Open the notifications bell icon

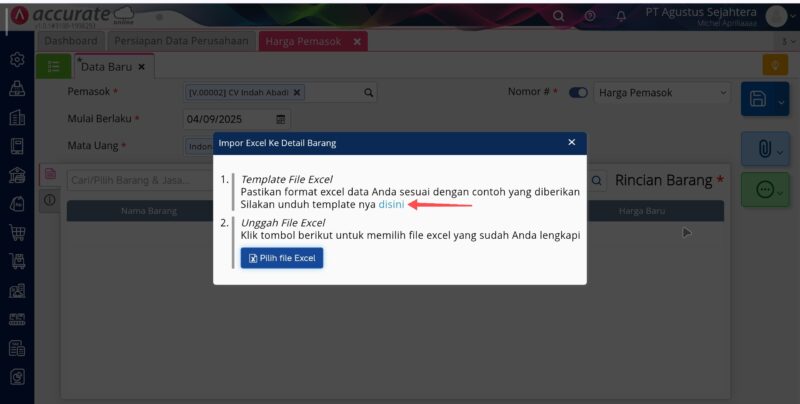click(x=621, y=16)
